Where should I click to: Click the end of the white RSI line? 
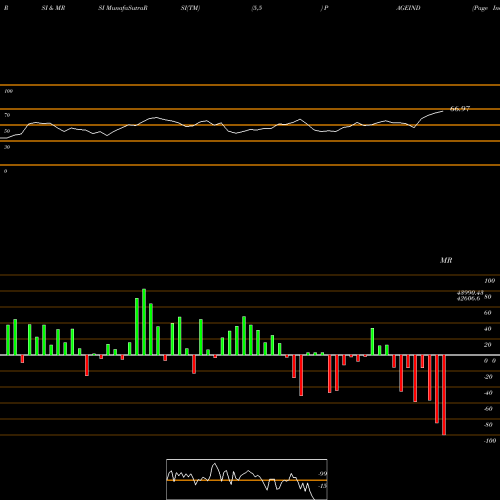(x=443, y=111)
